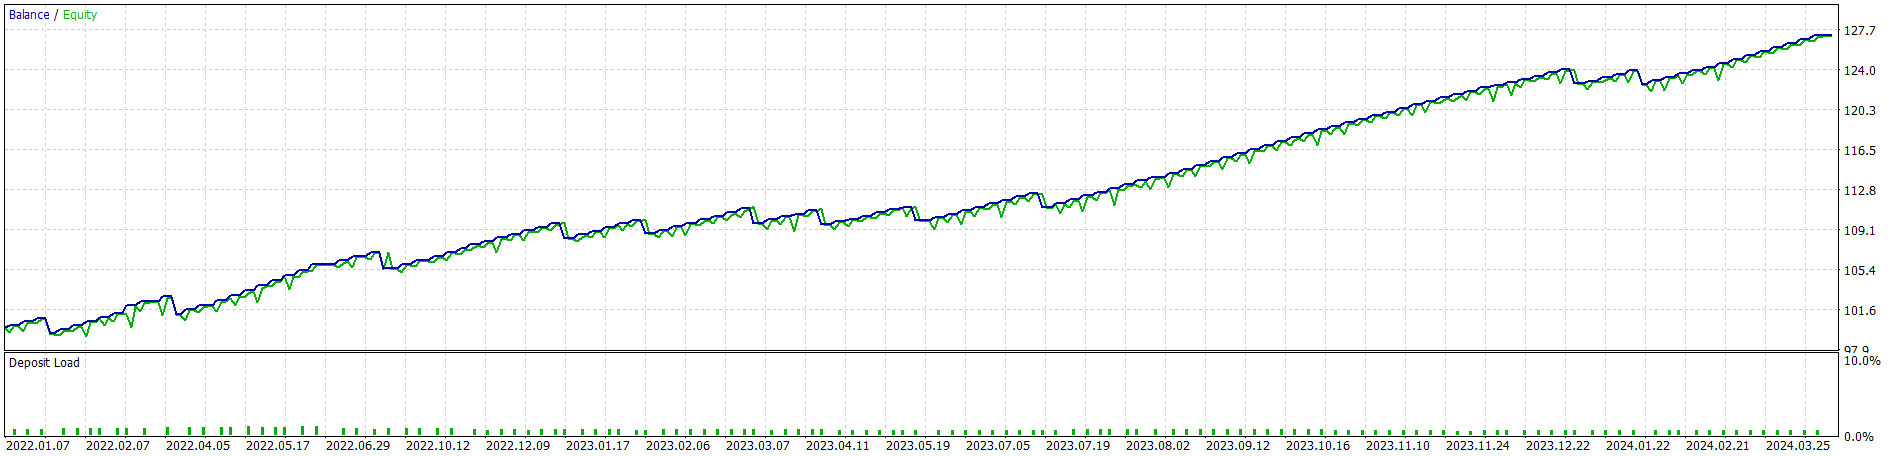
Task: Select the 2022.10.12 date label
Action: (x=438, y=446)
